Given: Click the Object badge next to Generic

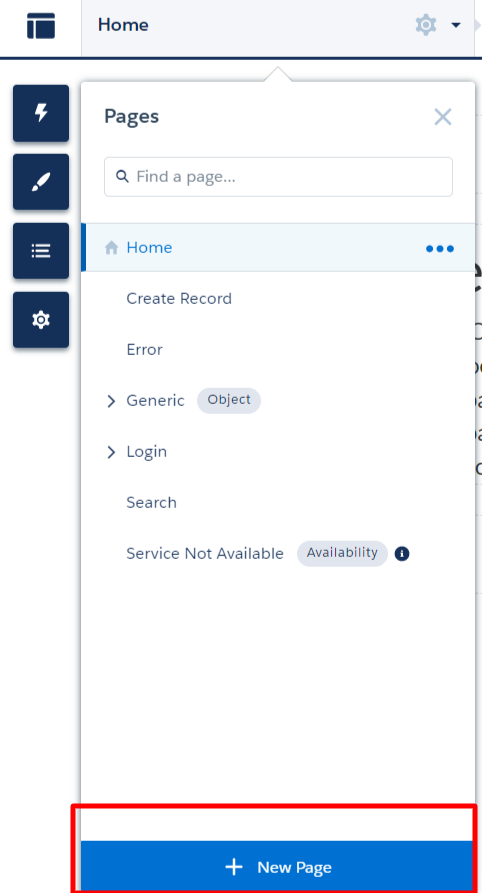Looking at the screenshot, I should 229,400.
